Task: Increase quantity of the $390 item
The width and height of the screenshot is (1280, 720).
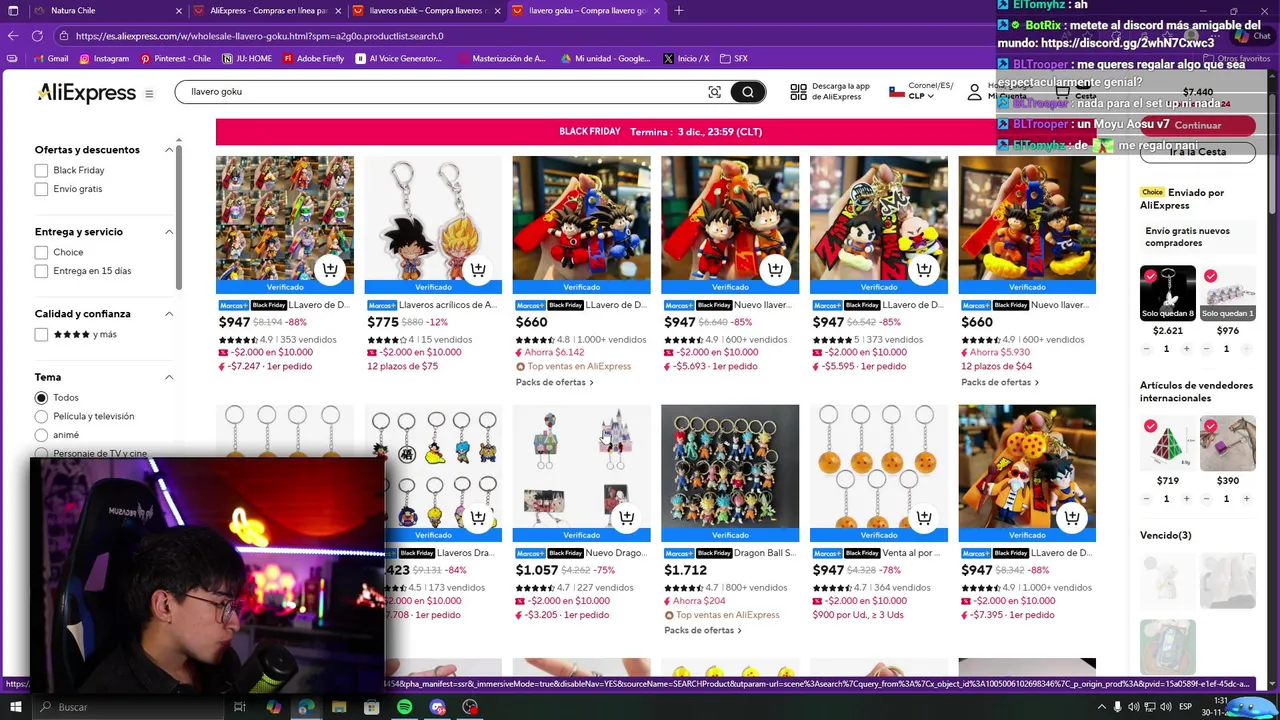Action: point(1246,499)
